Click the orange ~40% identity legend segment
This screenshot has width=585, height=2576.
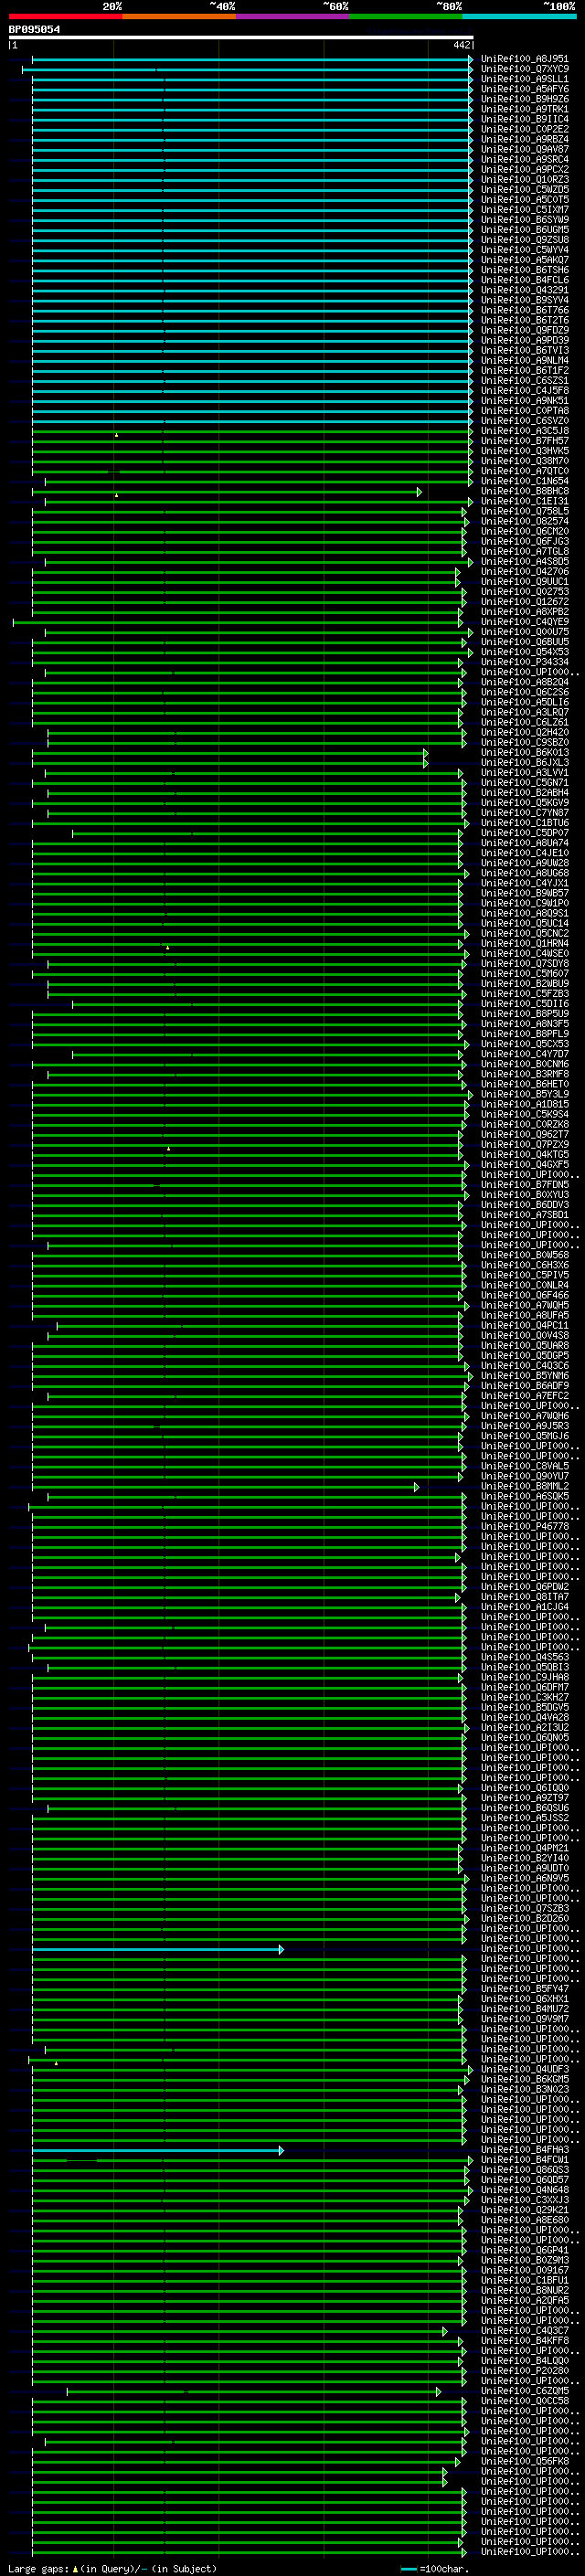(179, 16)
